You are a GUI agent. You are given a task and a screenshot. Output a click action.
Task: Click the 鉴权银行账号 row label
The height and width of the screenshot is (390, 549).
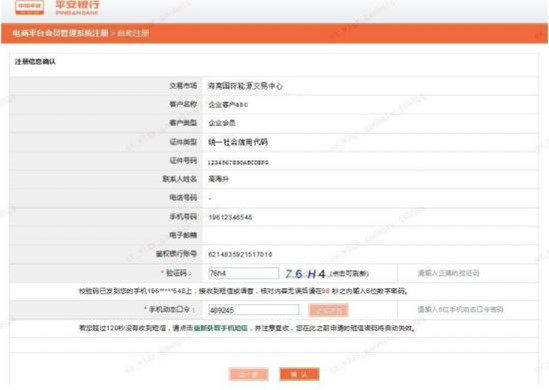[x=176, y=254]
